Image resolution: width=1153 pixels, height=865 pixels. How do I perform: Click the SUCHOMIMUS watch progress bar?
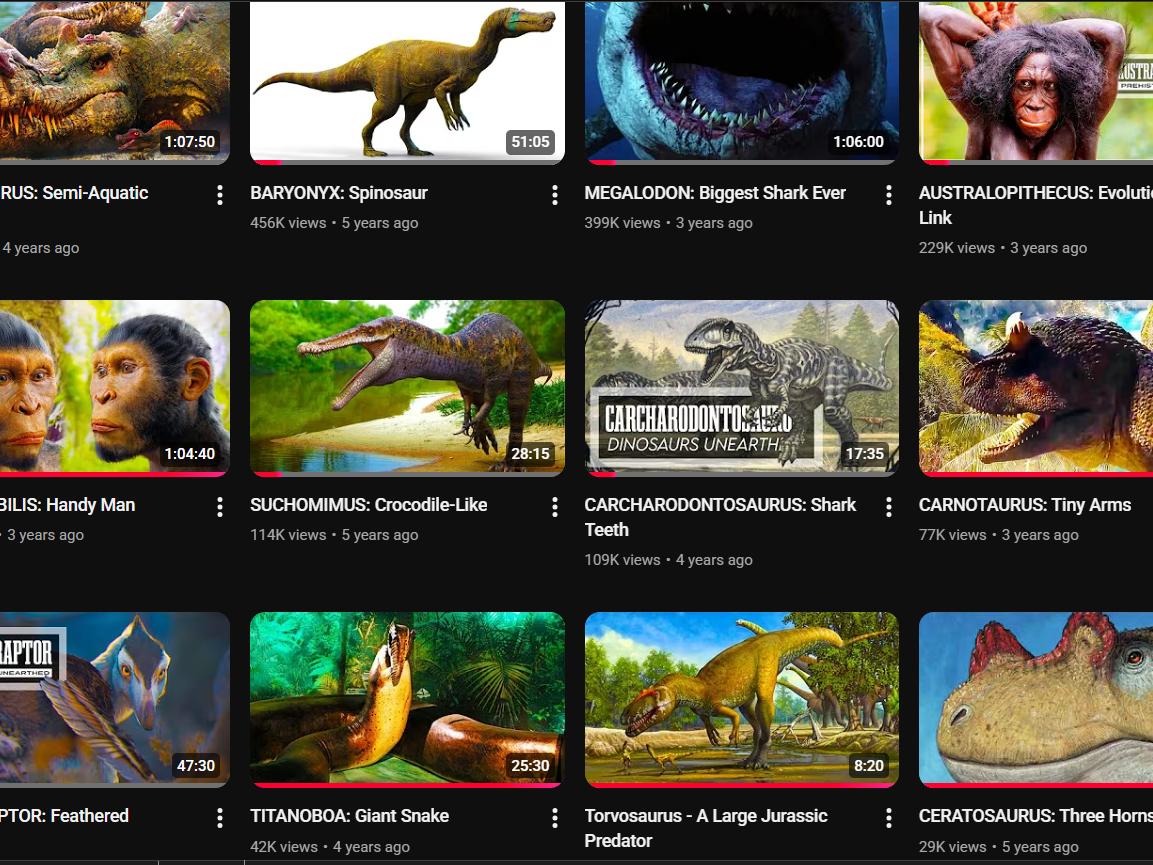tap(407, 474)
